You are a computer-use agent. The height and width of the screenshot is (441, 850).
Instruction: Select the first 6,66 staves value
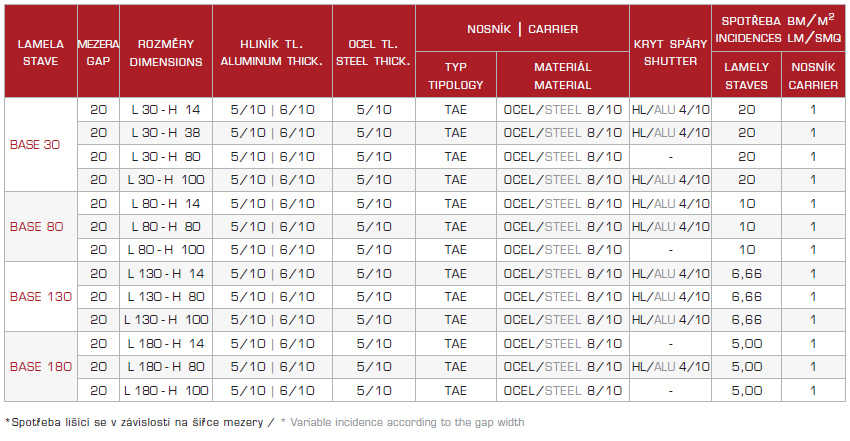pos(746,273)
